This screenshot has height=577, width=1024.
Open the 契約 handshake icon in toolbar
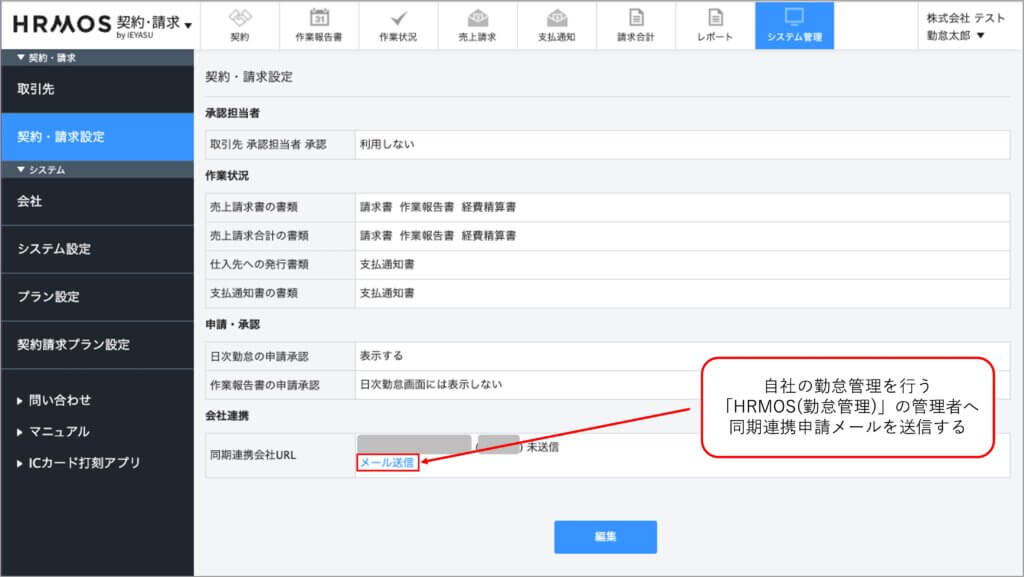tap(240, 17)
